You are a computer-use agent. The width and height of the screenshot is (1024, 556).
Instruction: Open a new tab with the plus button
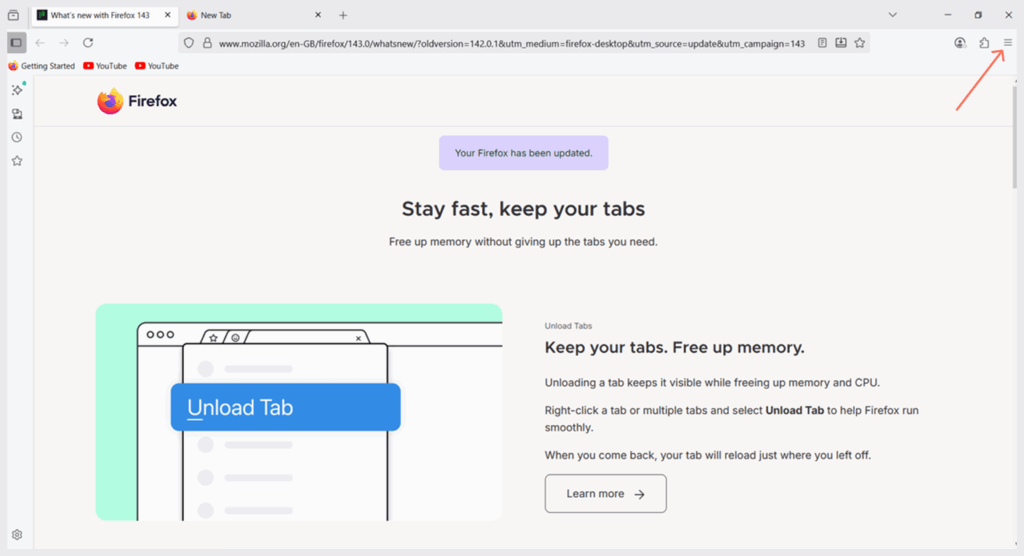343,15
